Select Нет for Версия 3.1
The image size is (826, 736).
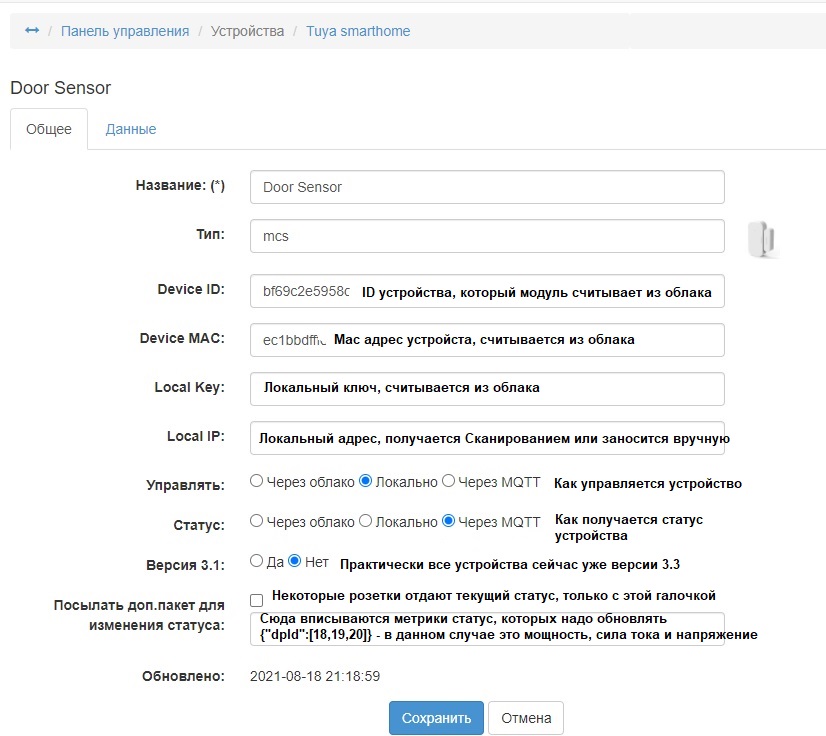coord(295,561)
